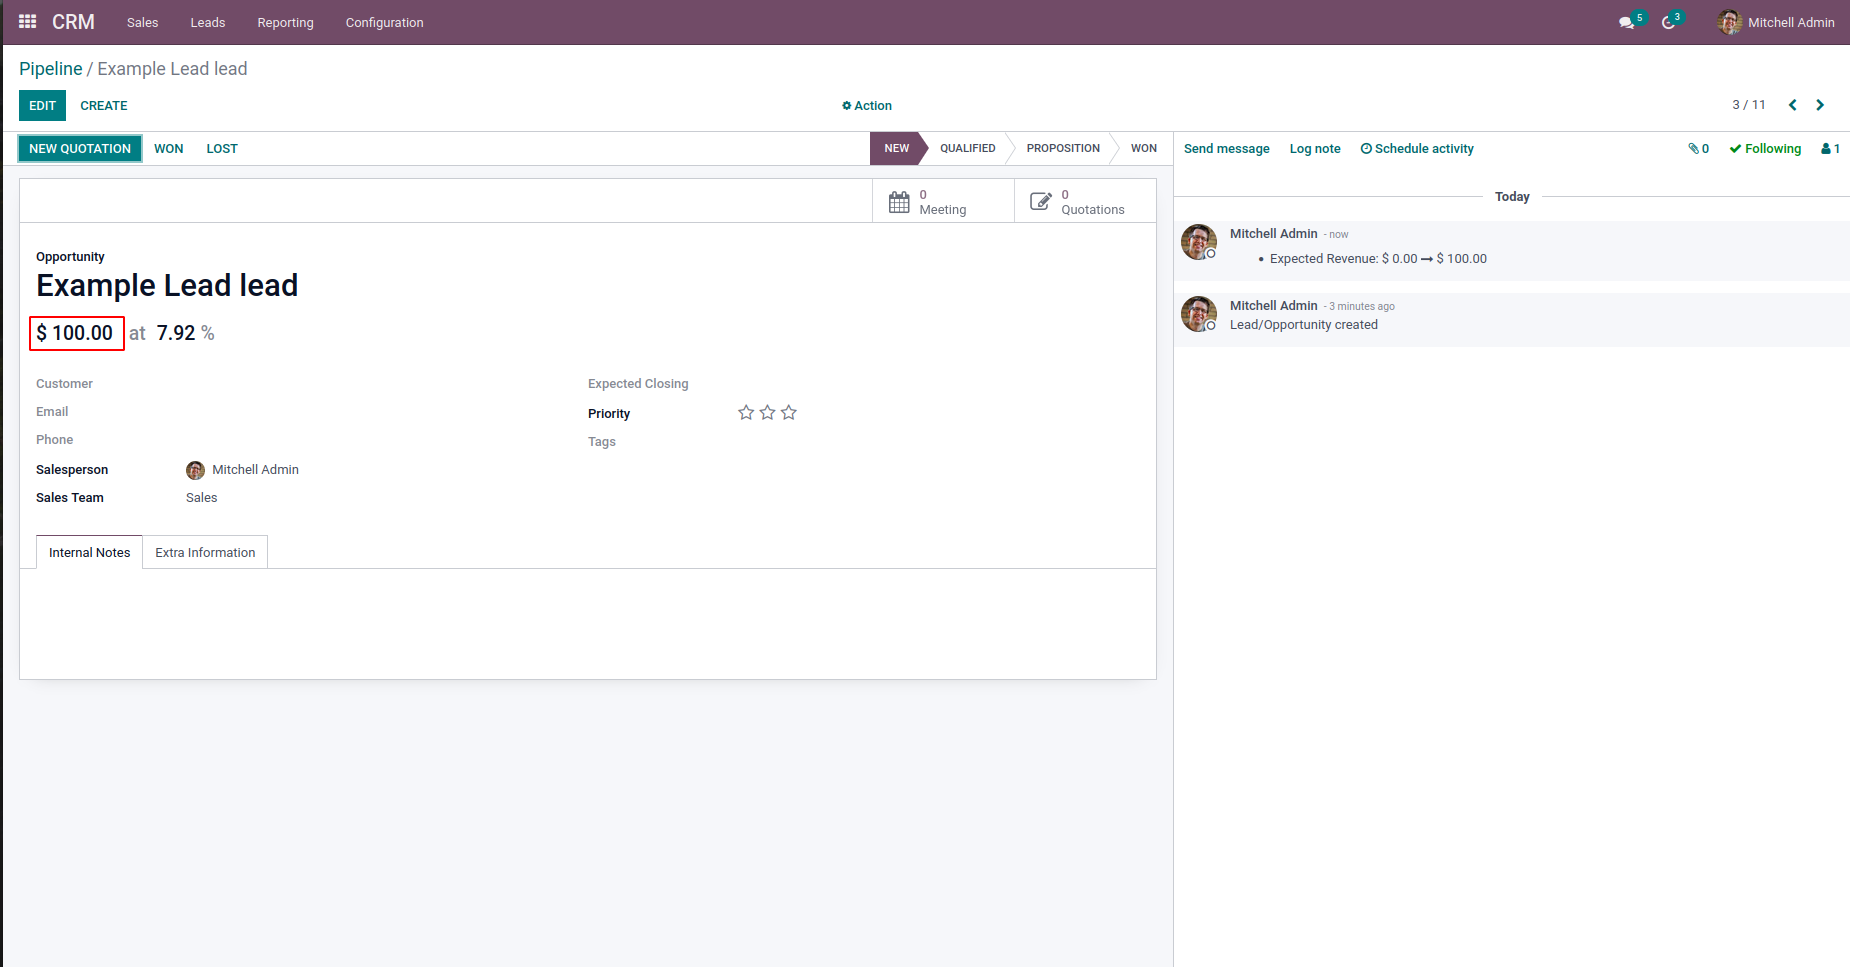
Task: Switch to the Internal Notes tab
Action: 89,552
